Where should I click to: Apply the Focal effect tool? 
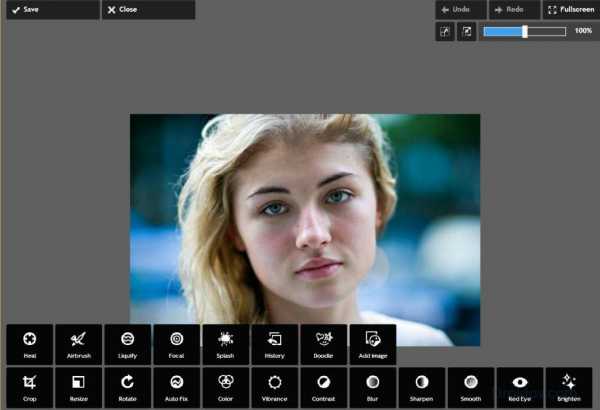tap(176, 344)
